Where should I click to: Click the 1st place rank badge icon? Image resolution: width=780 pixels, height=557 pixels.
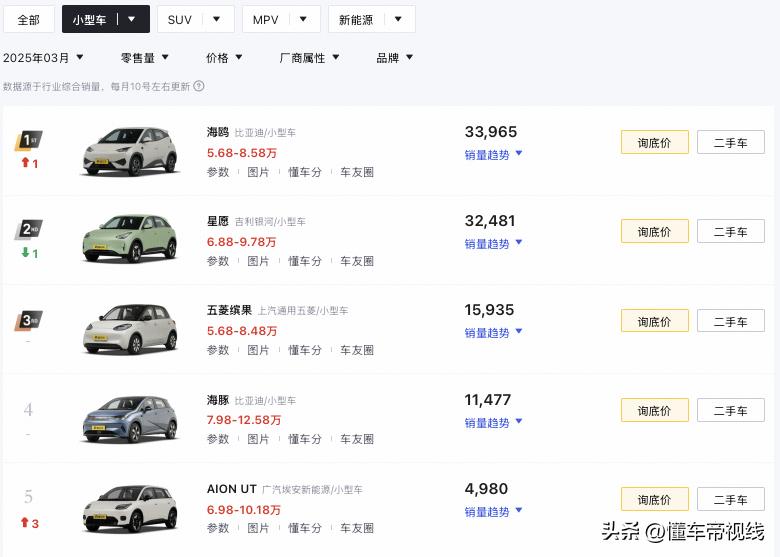point(28,141)
